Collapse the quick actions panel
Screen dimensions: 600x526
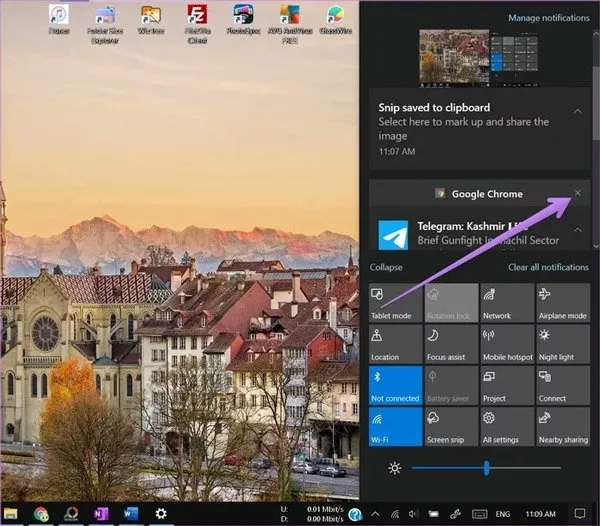click(386, 267)
